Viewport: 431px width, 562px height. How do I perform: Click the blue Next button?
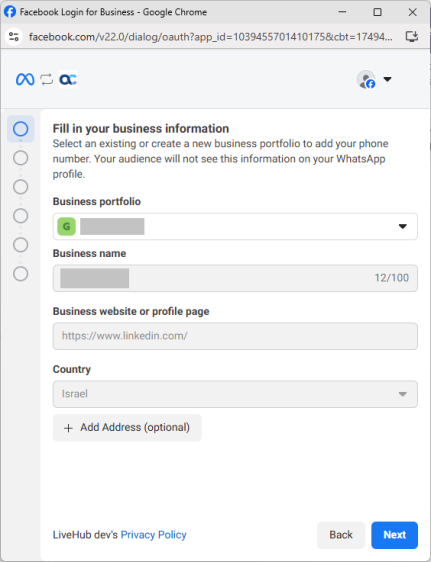[x=394, y=535]
